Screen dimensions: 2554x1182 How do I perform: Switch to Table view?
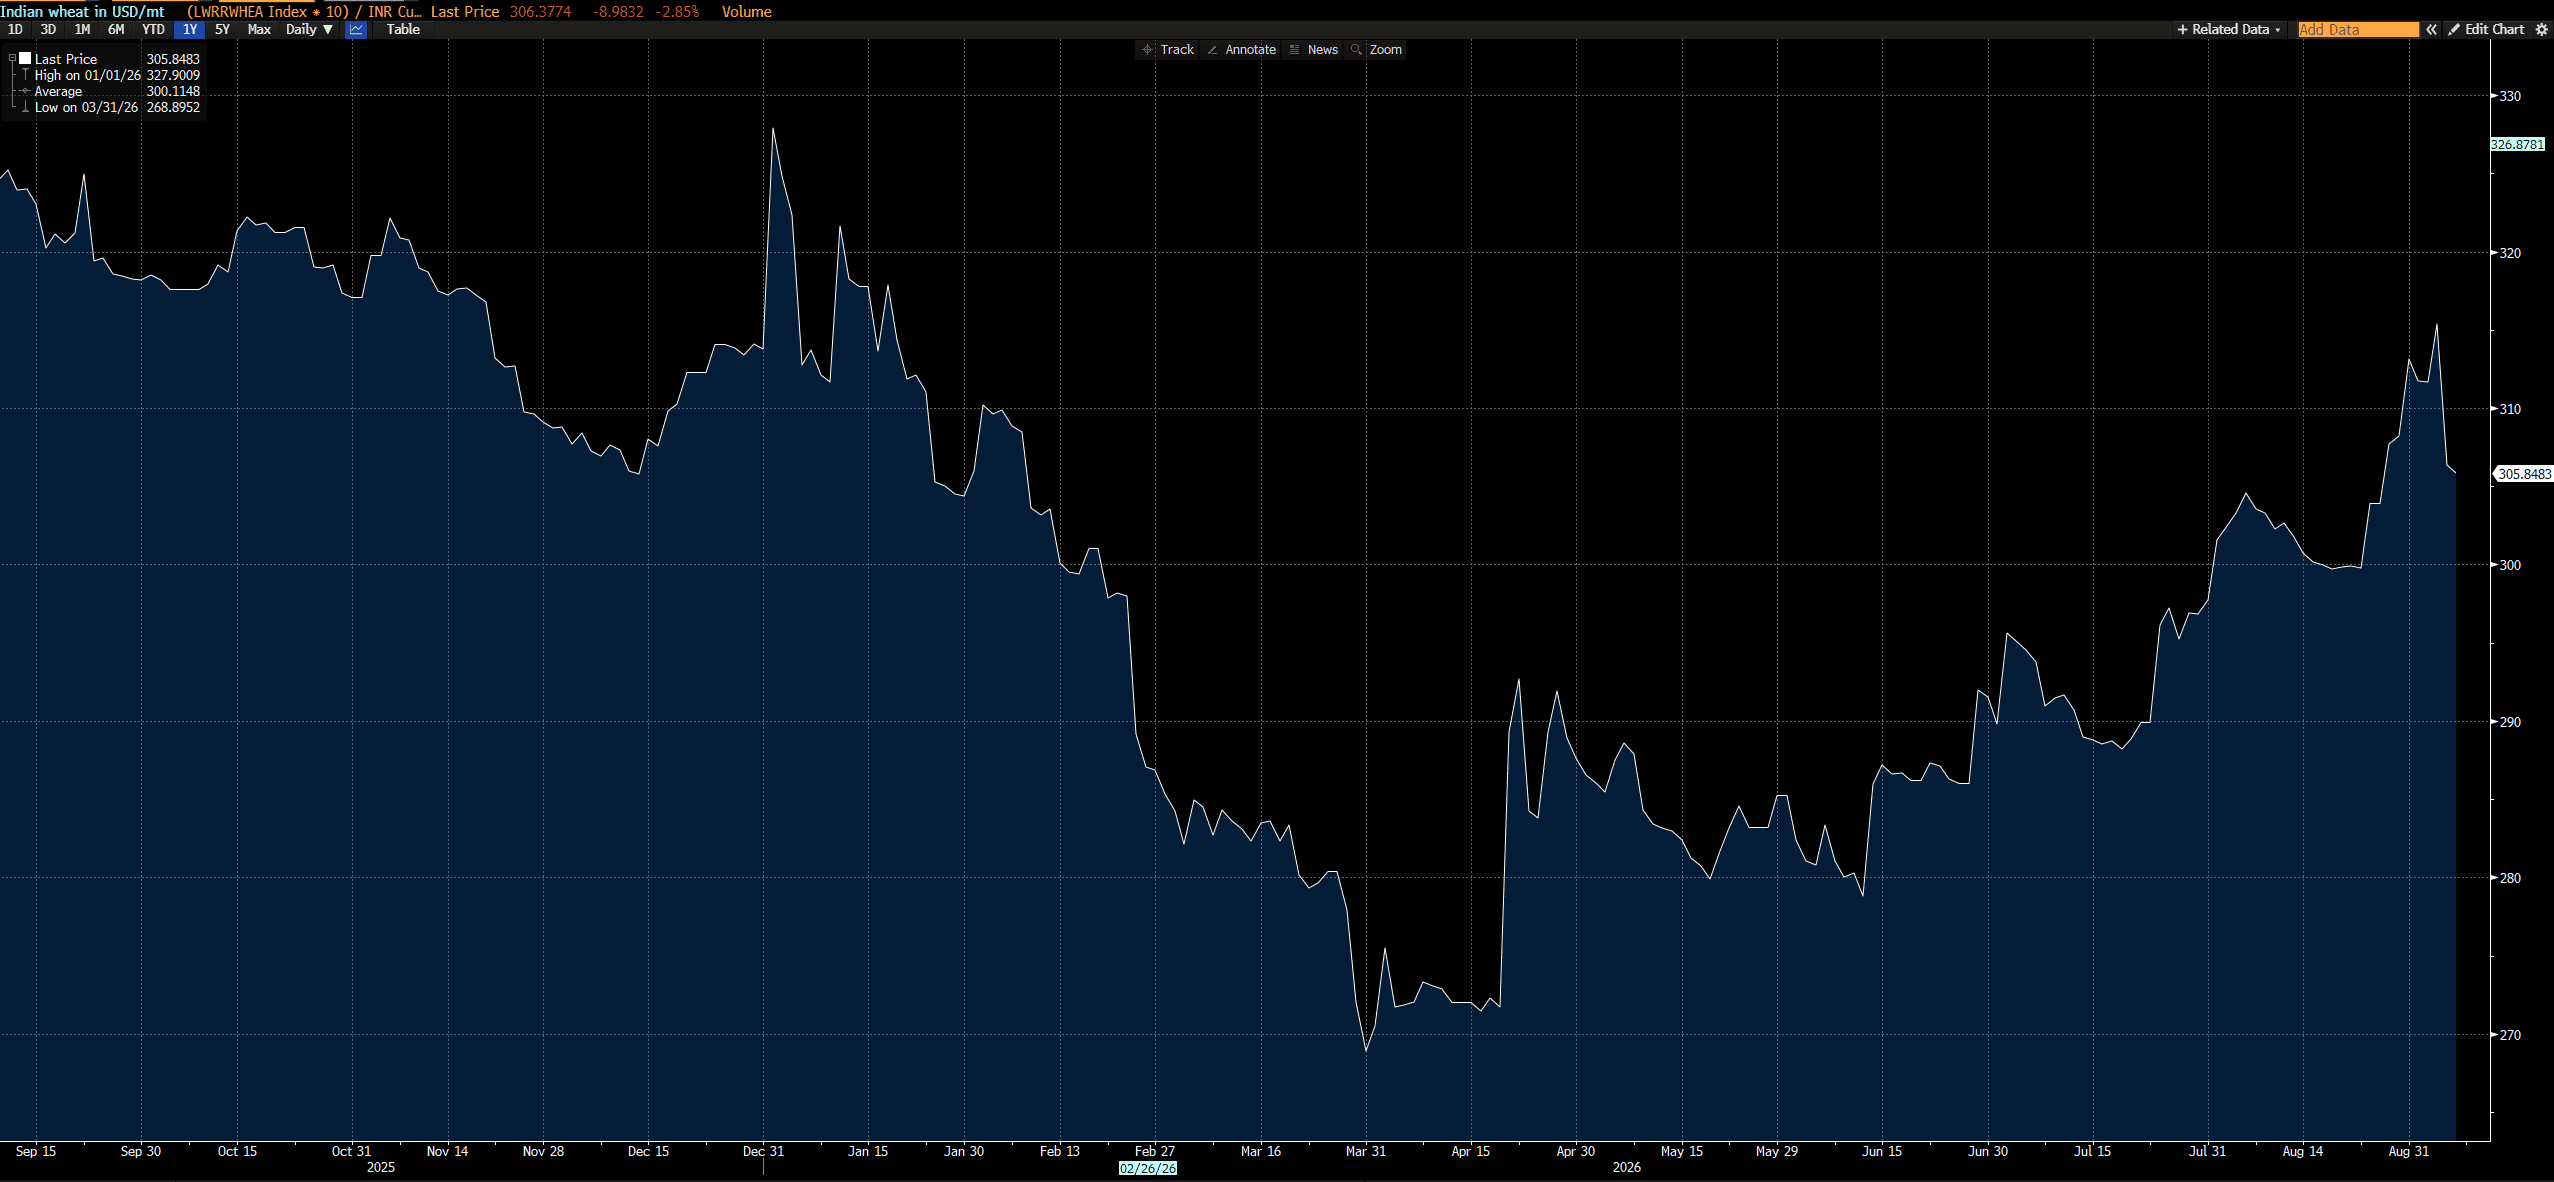pos(403,30)
